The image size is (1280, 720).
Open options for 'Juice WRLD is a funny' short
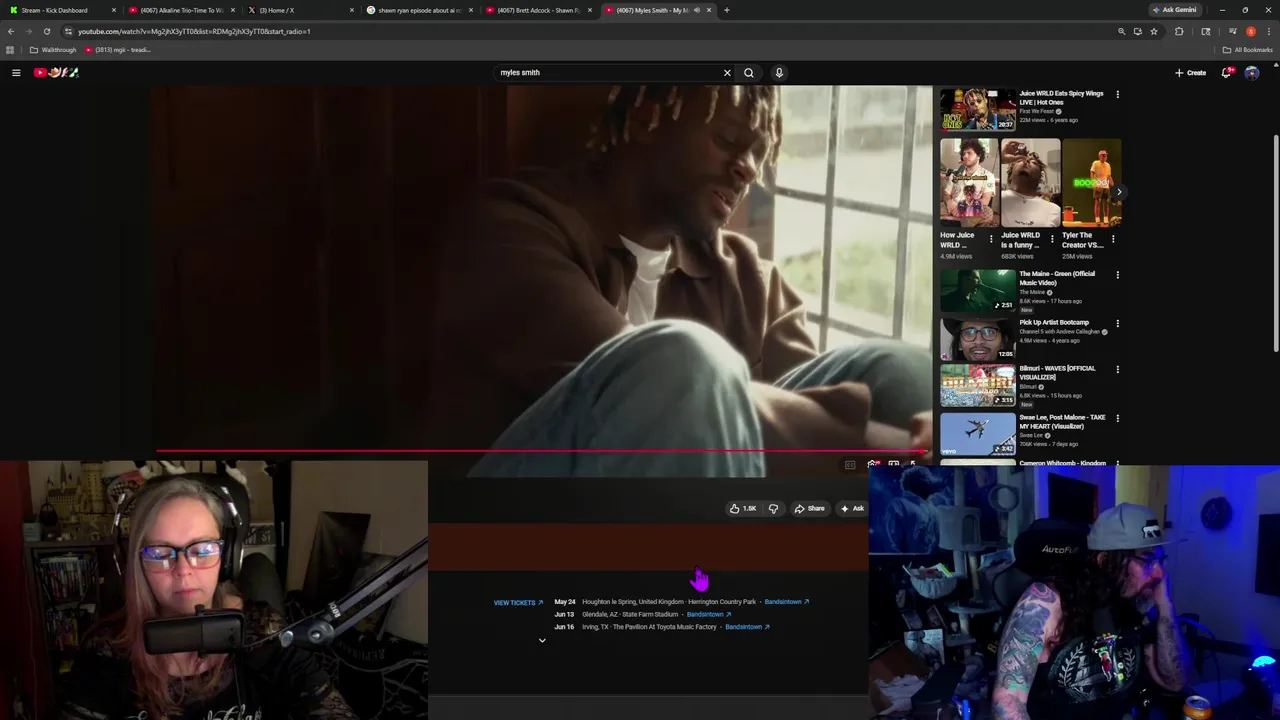click(x=1052, y=239)
